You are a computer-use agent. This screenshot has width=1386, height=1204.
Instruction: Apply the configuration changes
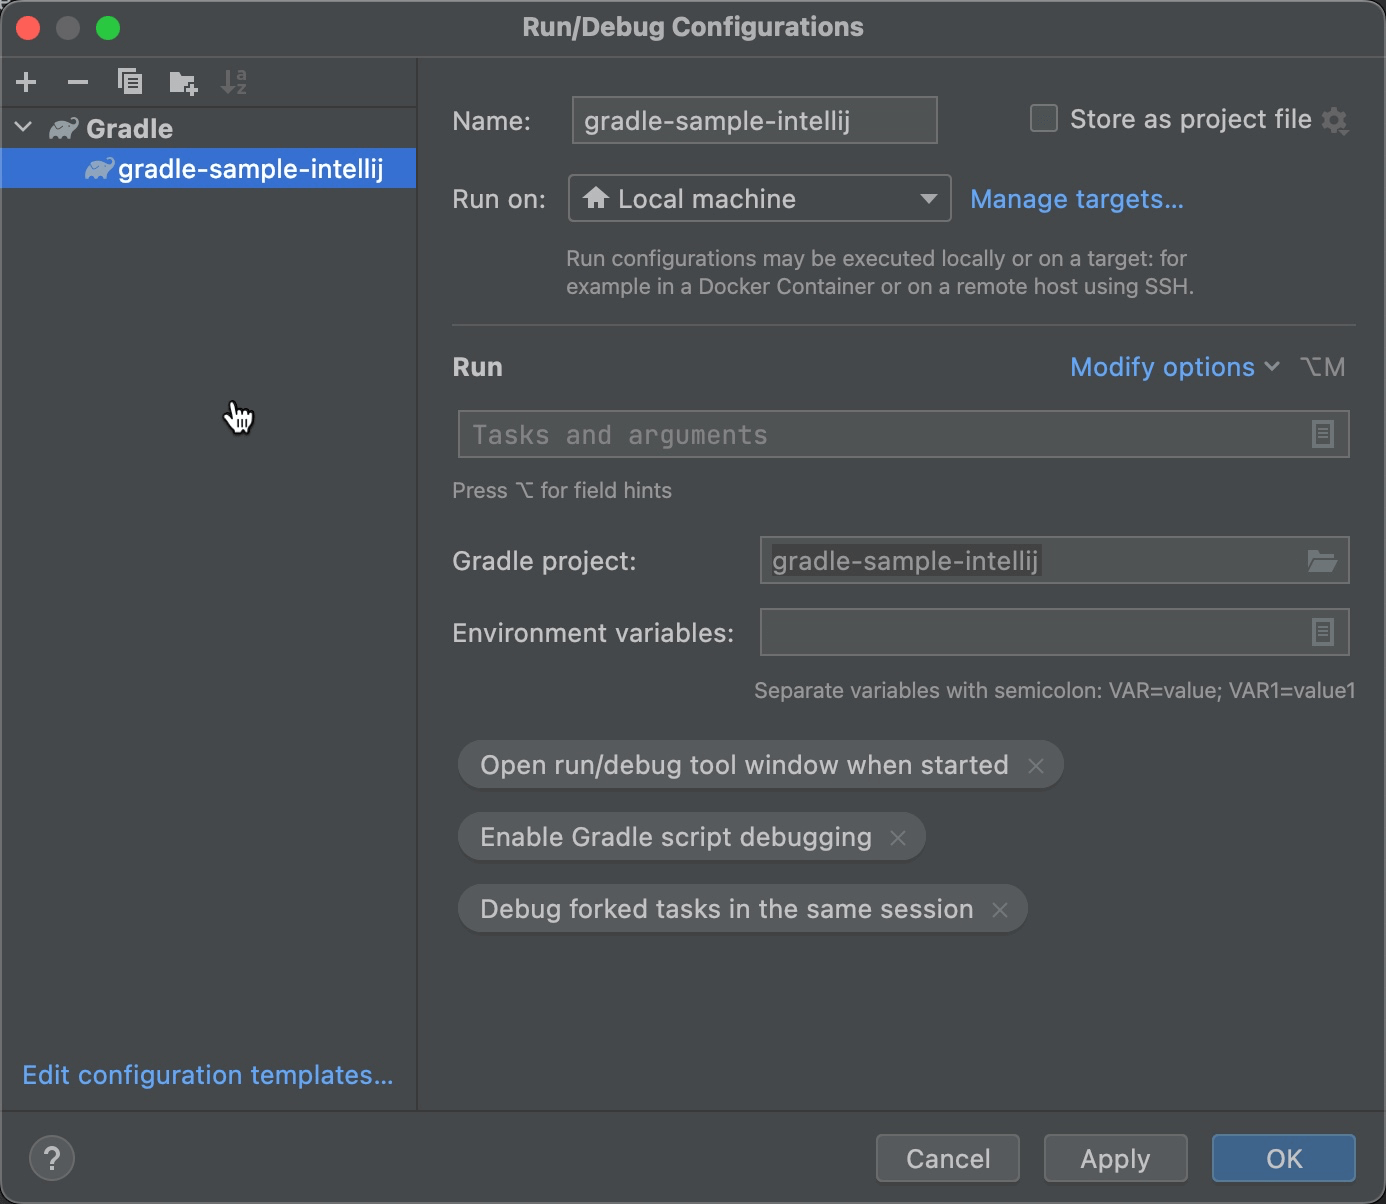coord(1115,1158)
